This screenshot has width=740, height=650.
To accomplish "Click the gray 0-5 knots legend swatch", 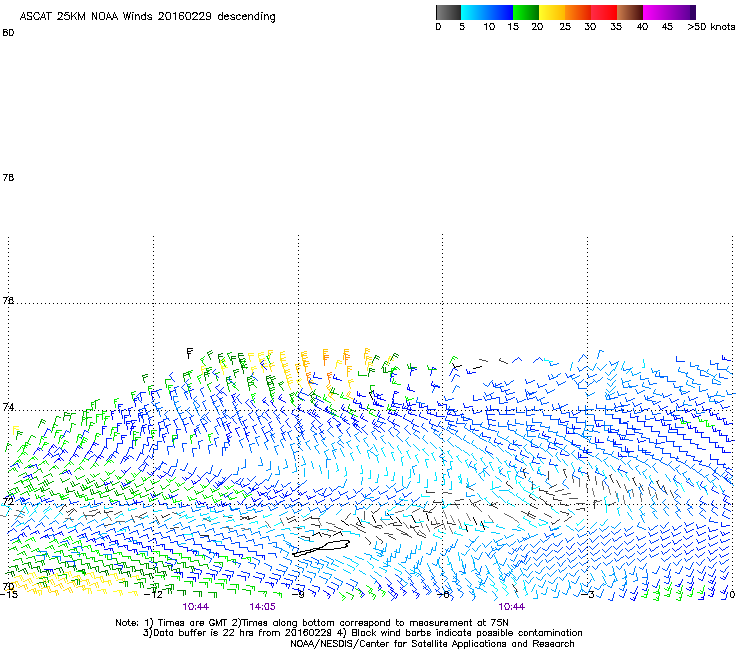I will coord(448,12).
